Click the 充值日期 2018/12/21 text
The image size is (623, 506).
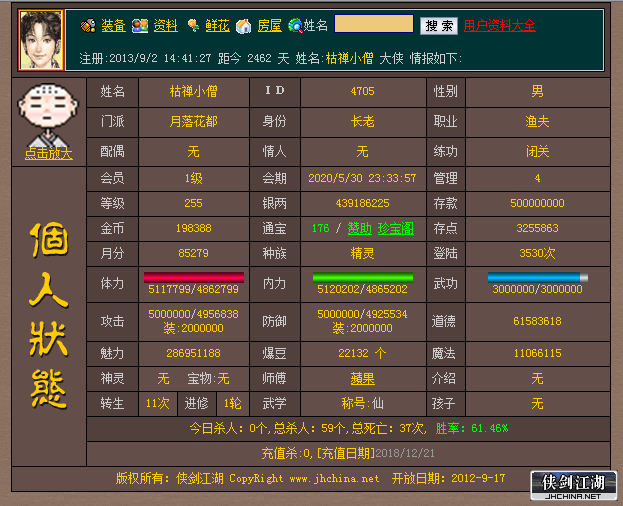(x=376, y=454)
